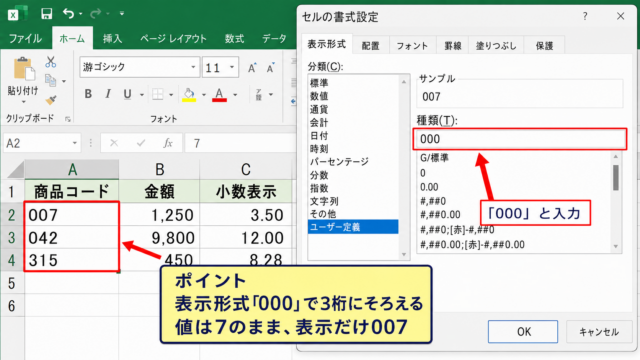Viewport: 640px width, 360px height.
Task: Click キャンセル in format cells dialog
Action: coord(599,331)
